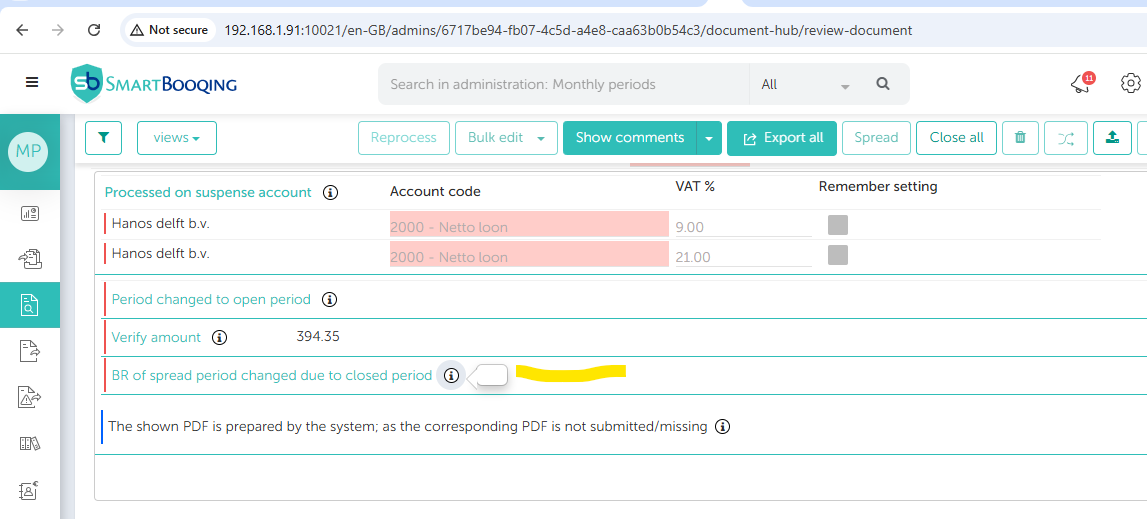This screenshot has width=1147, height=519.
Task: Tick Remember setting checkbox for 9.00 row
Action: [x=837, y=225]
